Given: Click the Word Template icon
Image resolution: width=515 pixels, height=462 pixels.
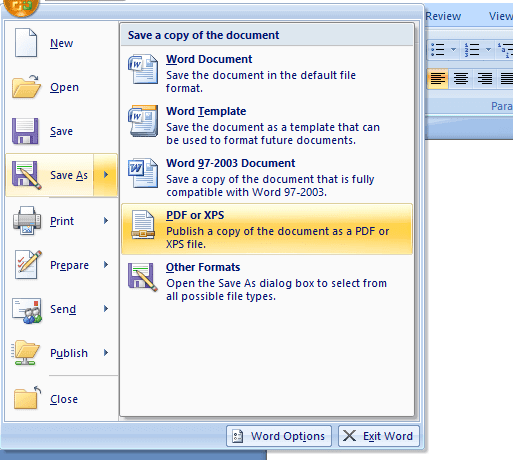Looking at the screenshot, I should click(x=143, y=121).
